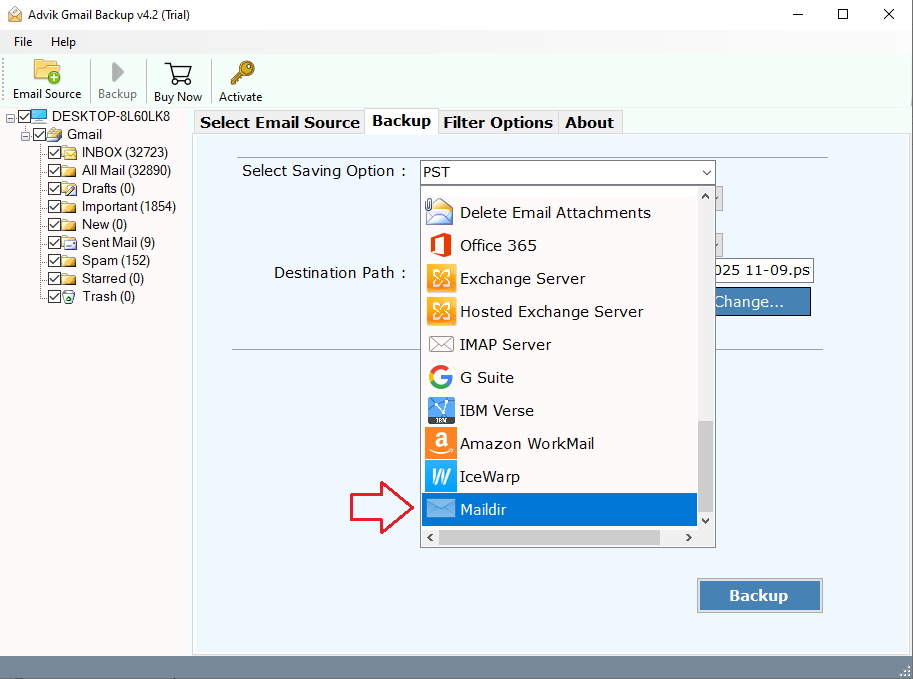Viewport: 913px width, 679px height.
Task: Toggle the Starred (0) checkbox
Action: 55,279
